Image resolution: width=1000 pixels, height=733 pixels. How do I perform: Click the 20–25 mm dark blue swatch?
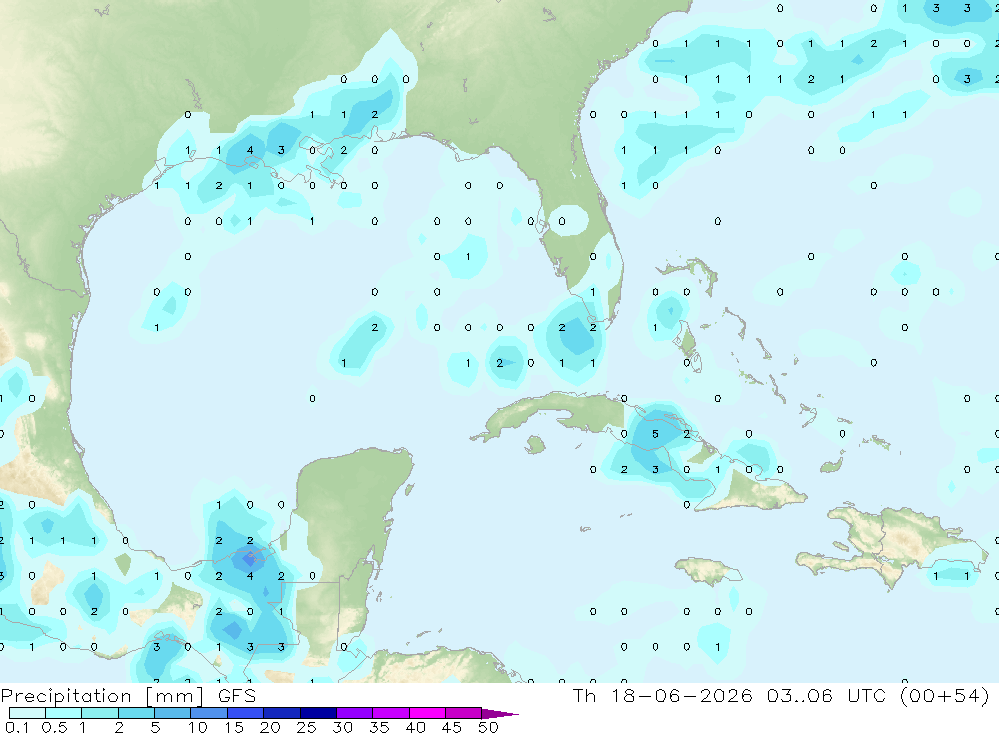coord(282,713)
